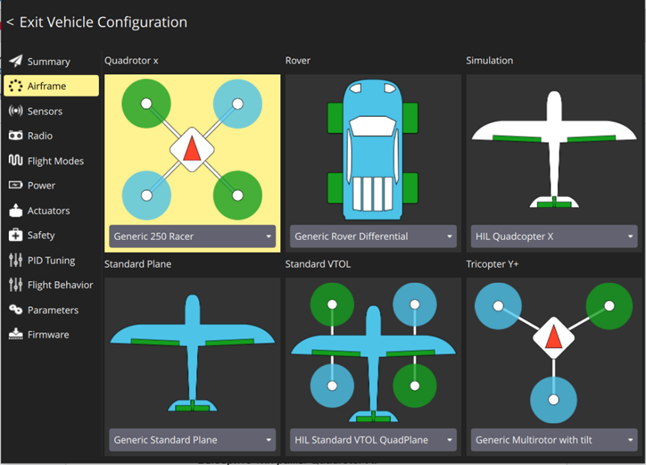Screen dimensions: 646x465
Task: Go to Sensors setup
Action: [51, 111]
